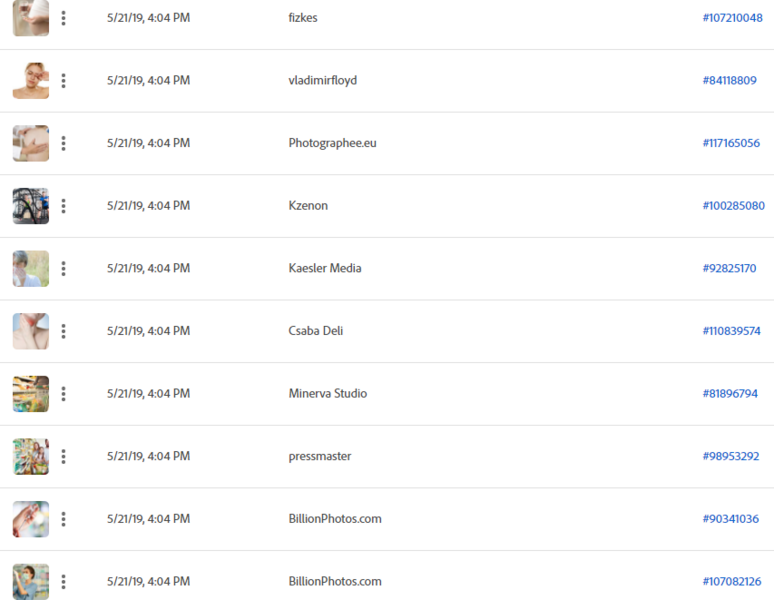
Task: Open the options menu for the pressmaster row
Action: 63,456
